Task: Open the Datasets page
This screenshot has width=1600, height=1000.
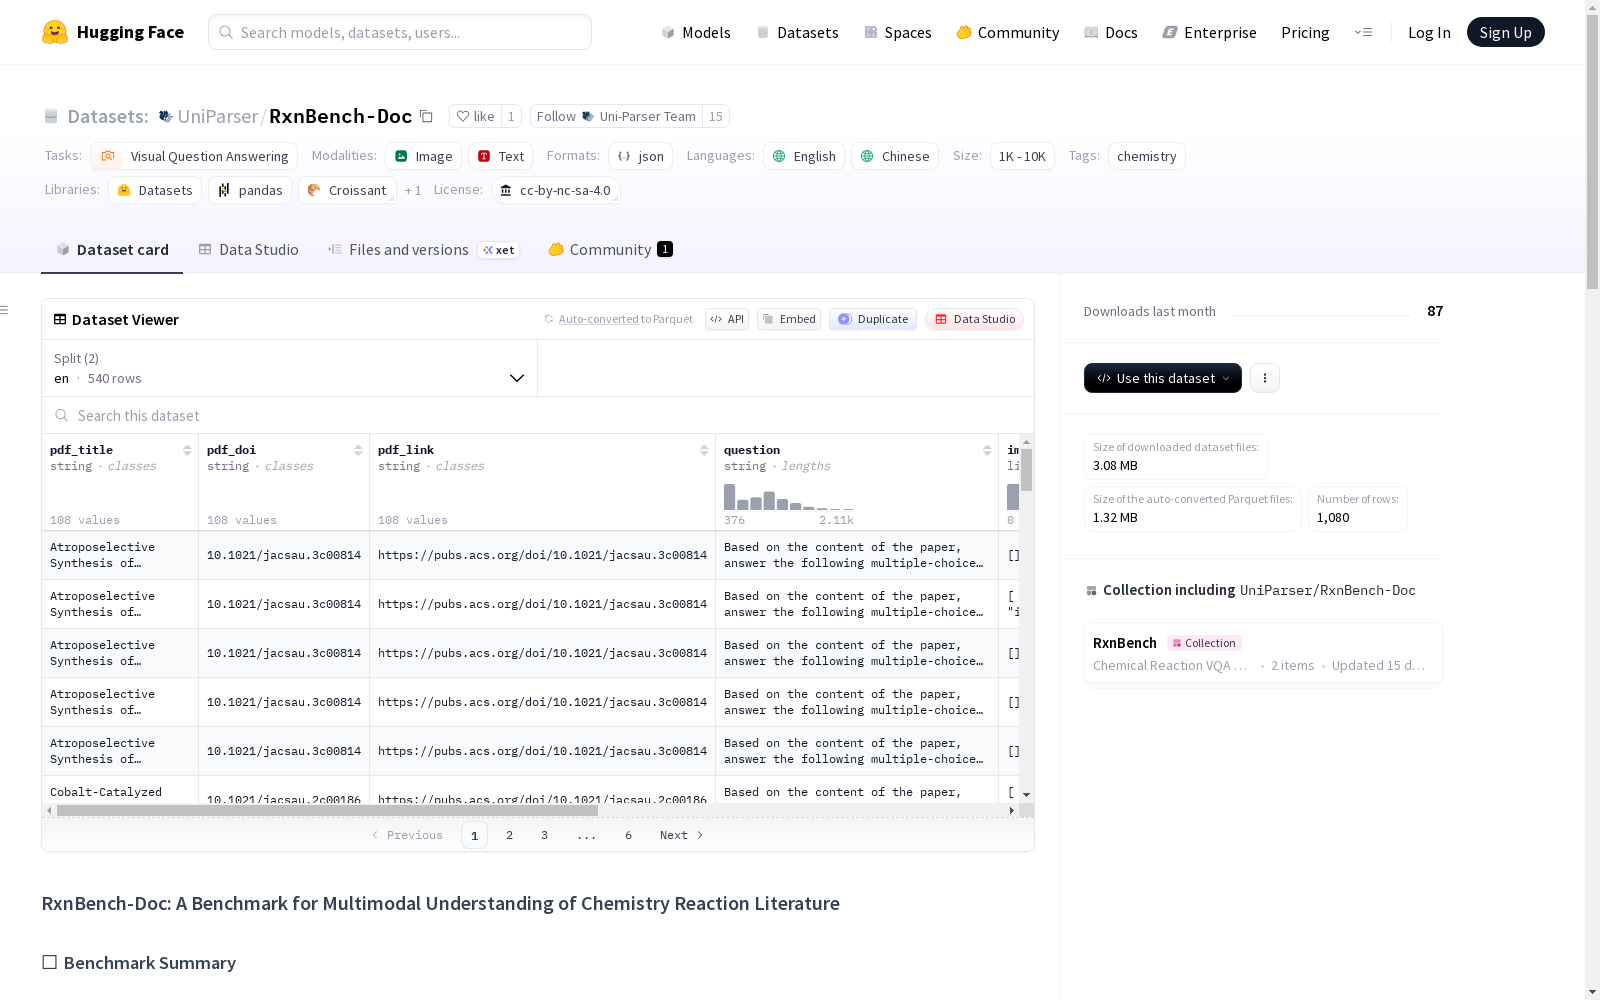Action: click(x=797, y=32)
